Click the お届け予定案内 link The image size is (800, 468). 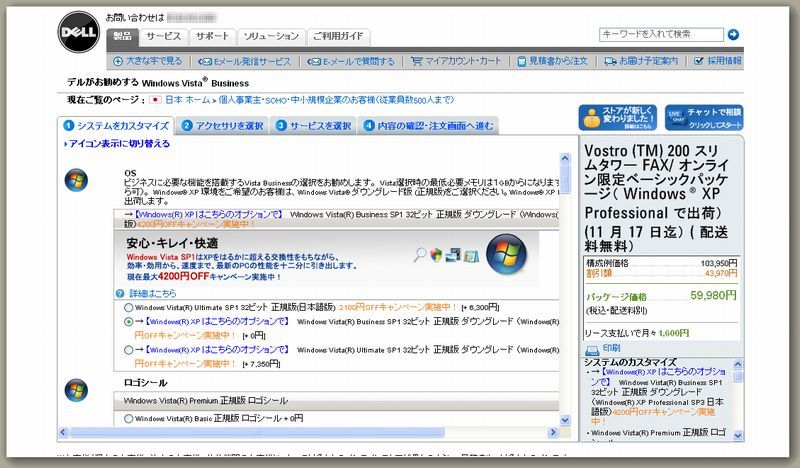(648, 61)
